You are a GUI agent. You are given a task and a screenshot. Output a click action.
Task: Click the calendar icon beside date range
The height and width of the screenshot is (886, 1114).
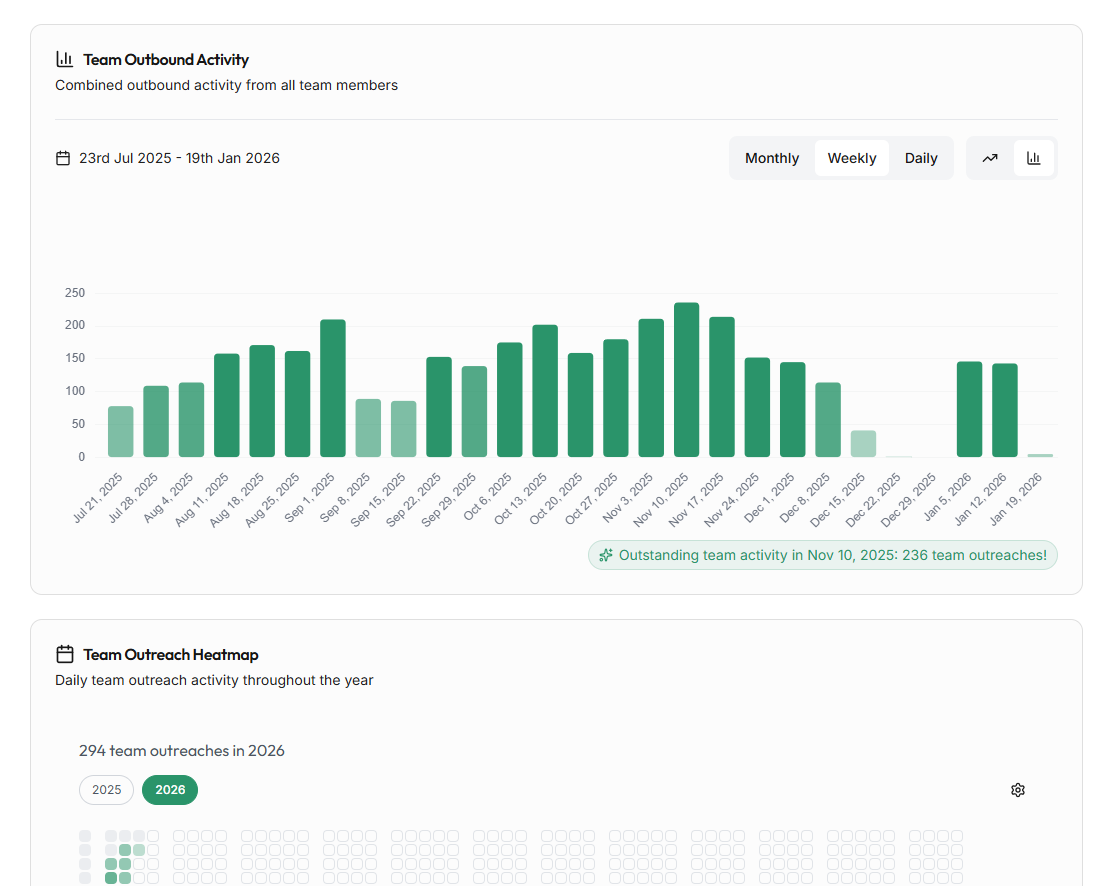[x=63, y=158]
